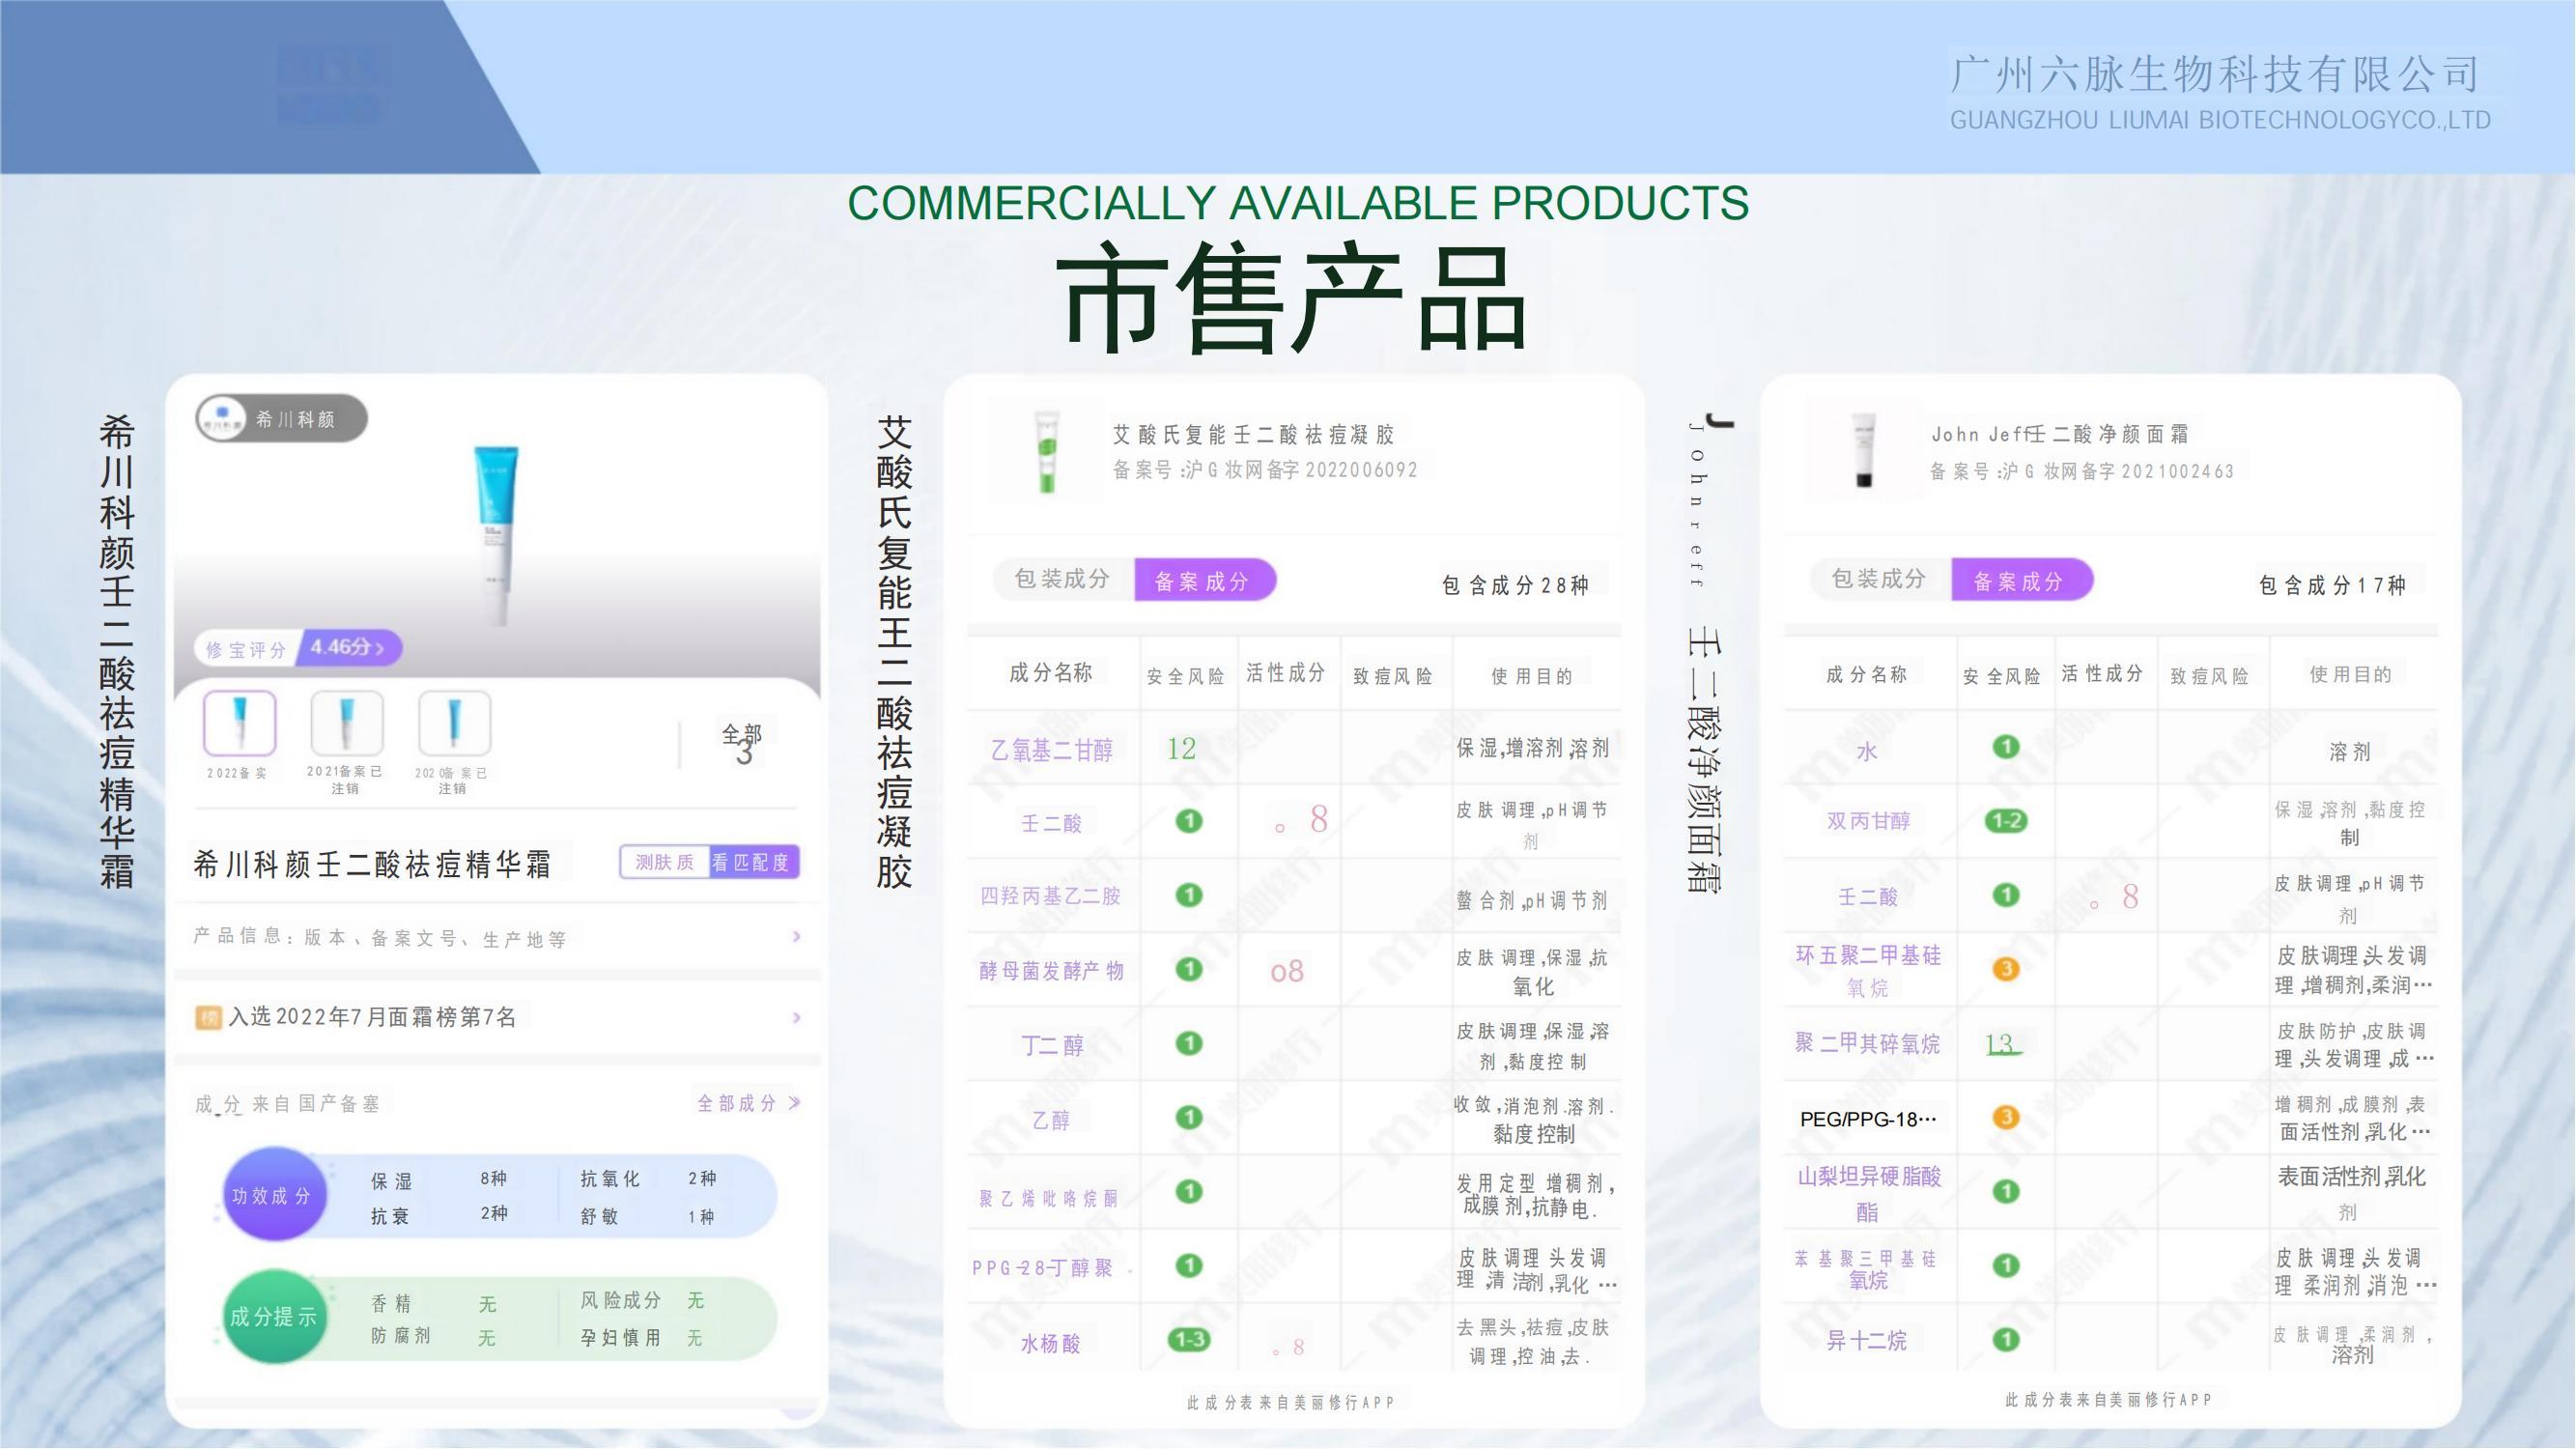Click orange risk badge 3 for PEG/PPG-18

(2006, 1117)
